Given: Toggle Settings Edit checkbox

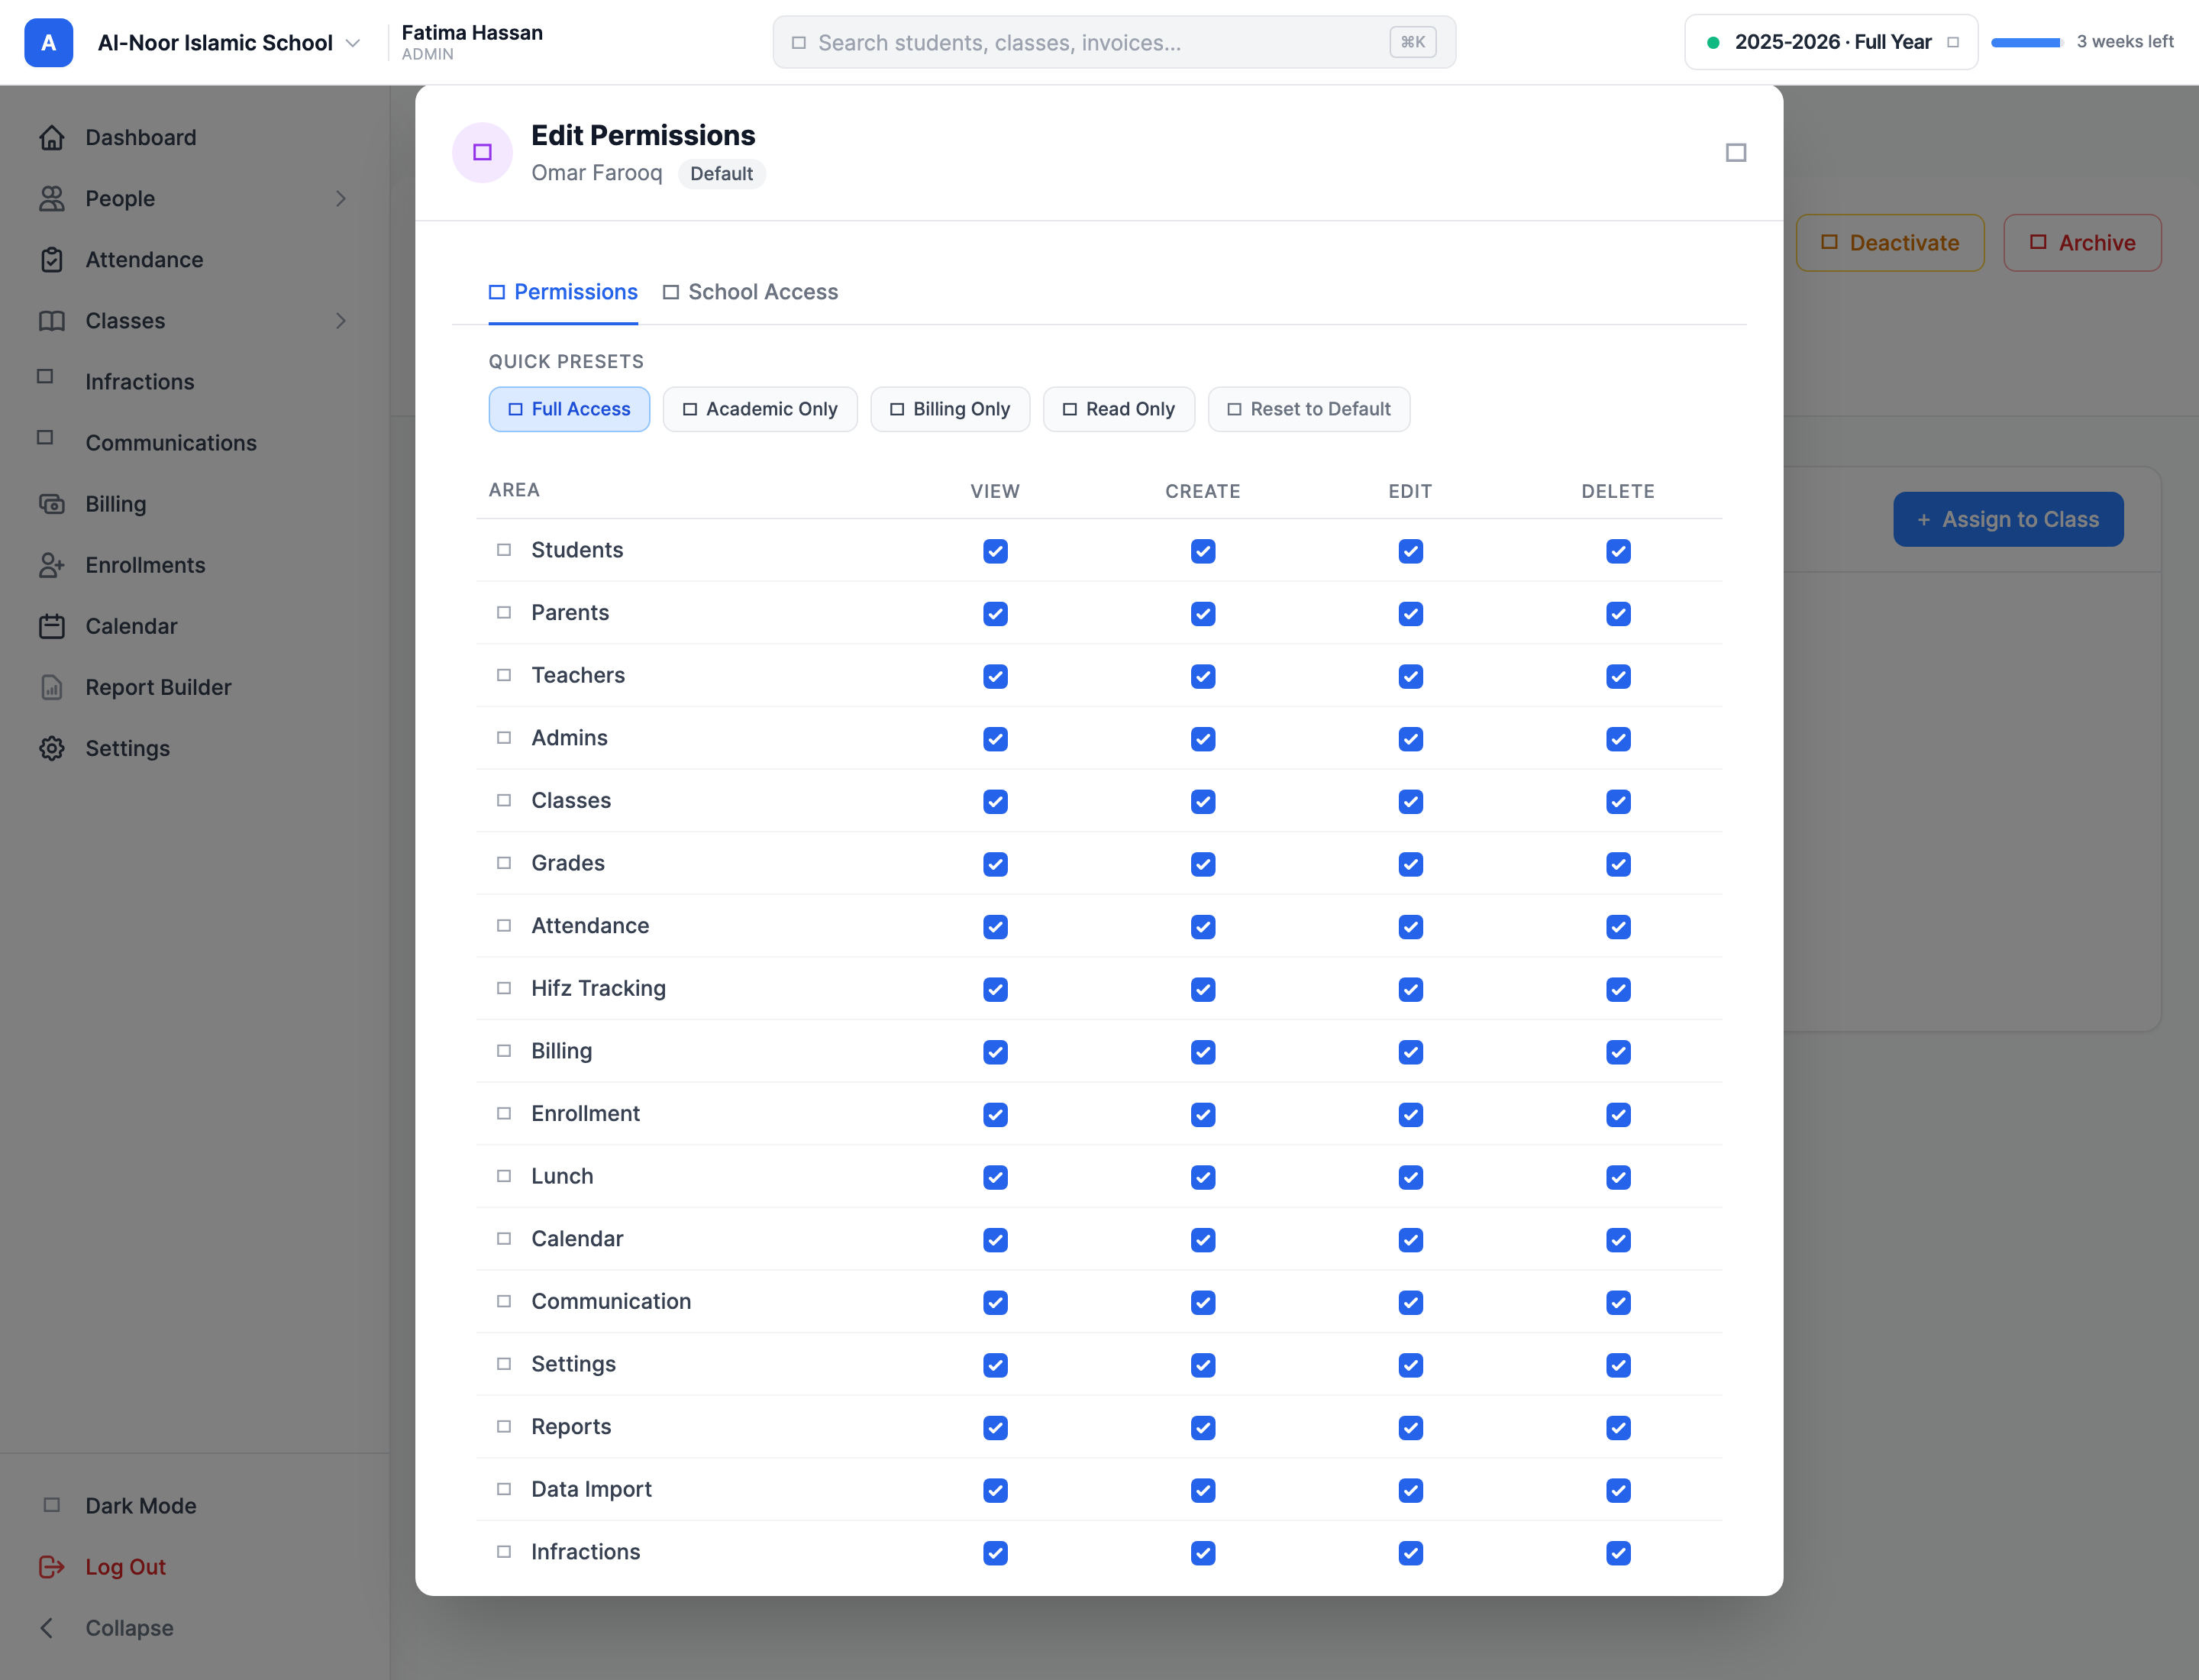Looking at the screenshot, I should point(1410,1365).
